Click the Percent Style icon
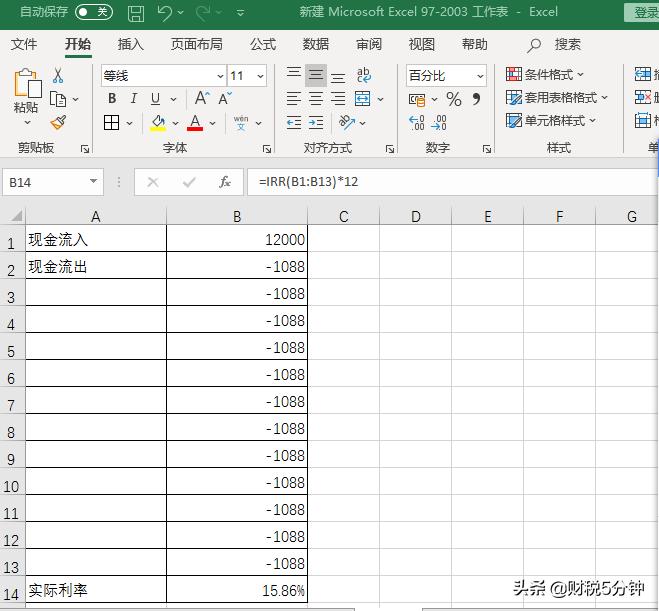The width and height of the screenshot is (659, 611). [x=454, y=99]
